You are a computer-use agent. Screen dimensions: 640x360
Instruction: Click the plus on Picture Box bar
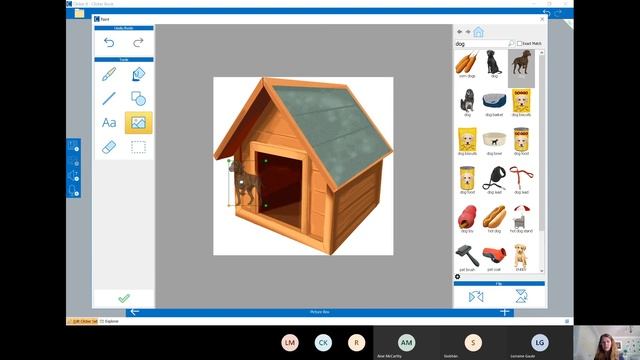(504, 312)
